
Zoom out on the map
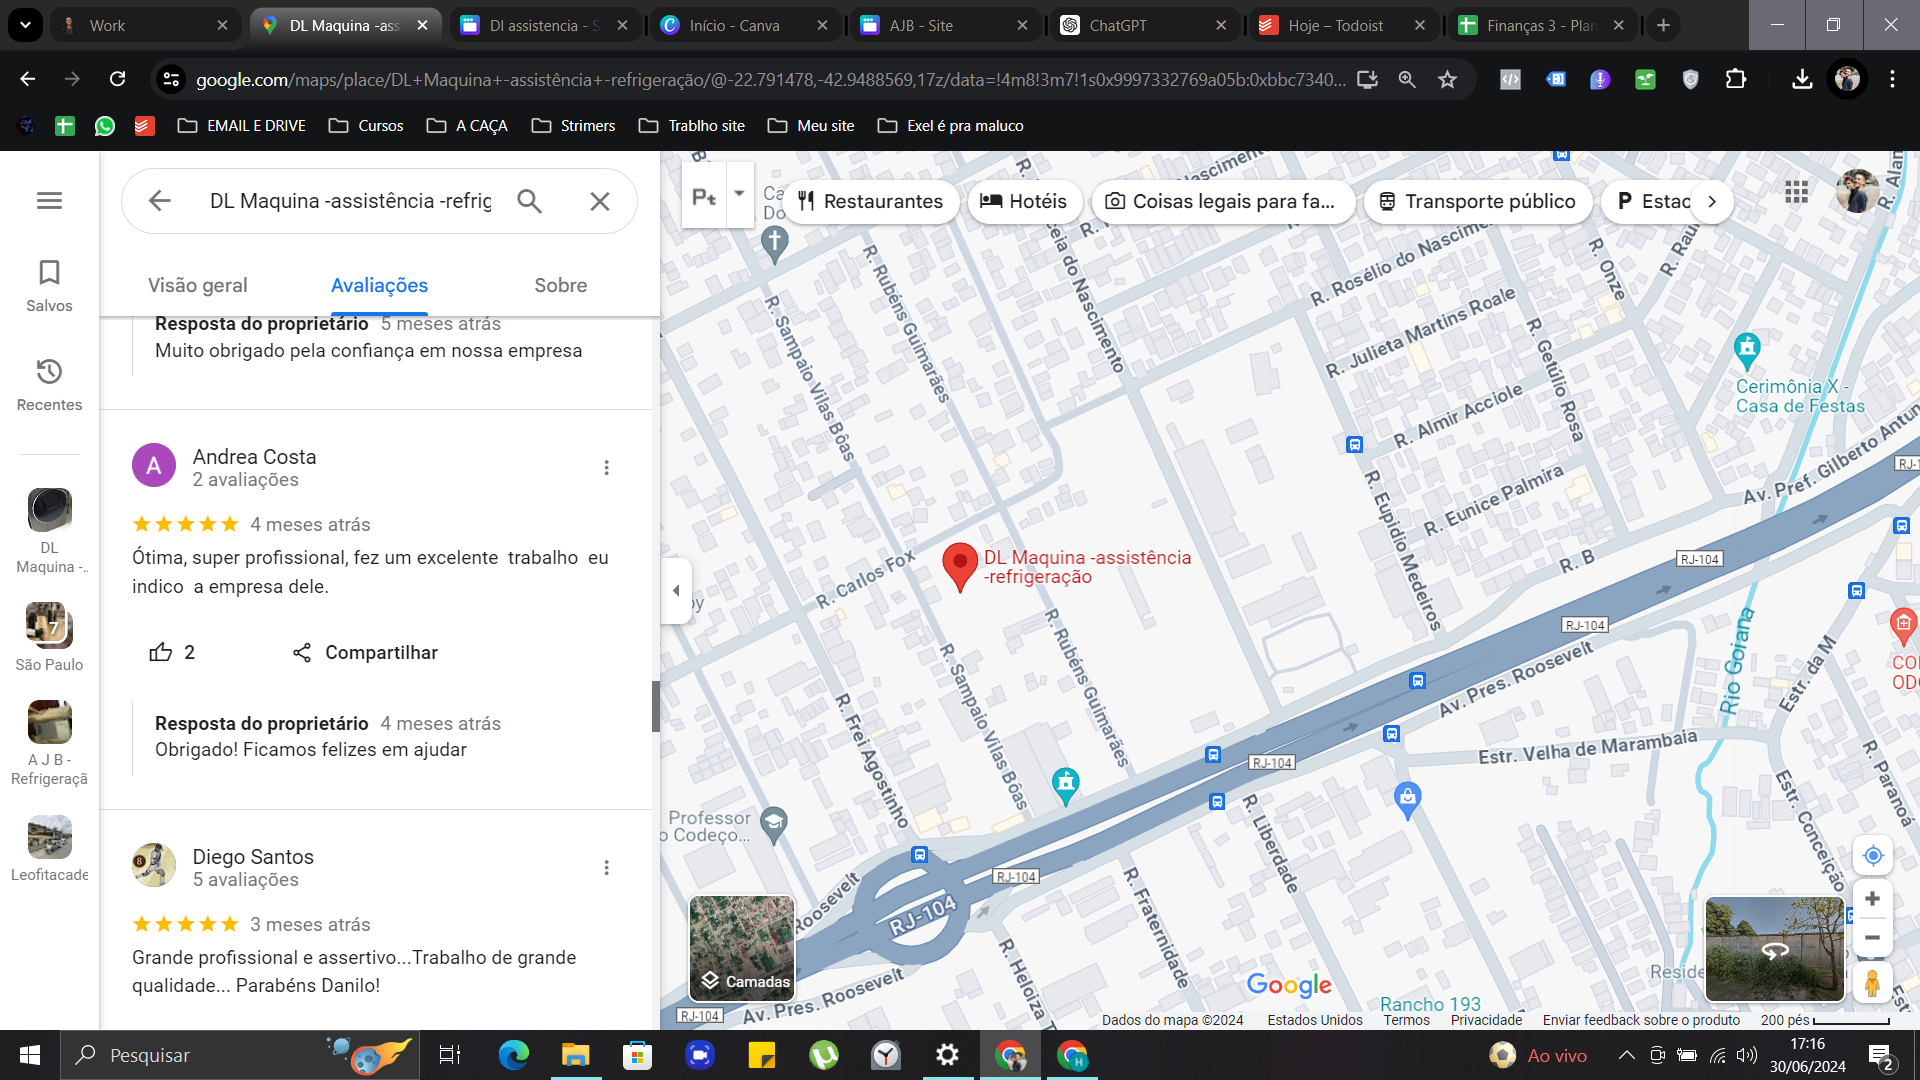pyautogui.click(x=1873, y=938)
